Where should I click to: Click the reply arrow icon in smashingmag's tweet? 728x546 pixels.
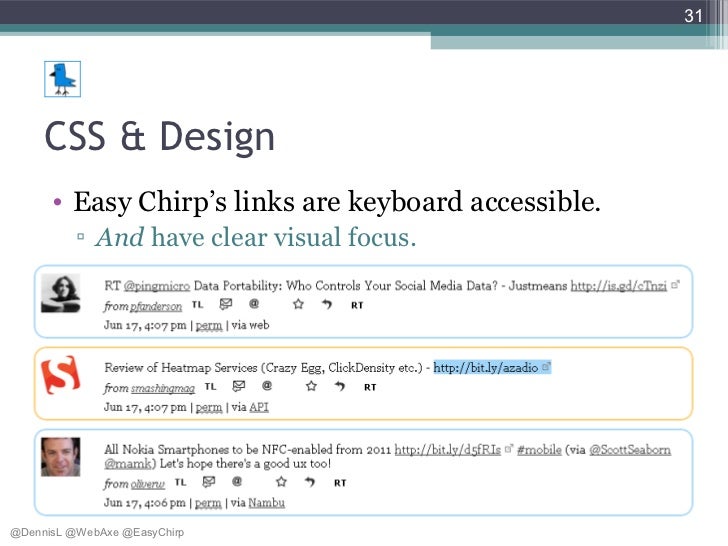(x=340, y=386)
